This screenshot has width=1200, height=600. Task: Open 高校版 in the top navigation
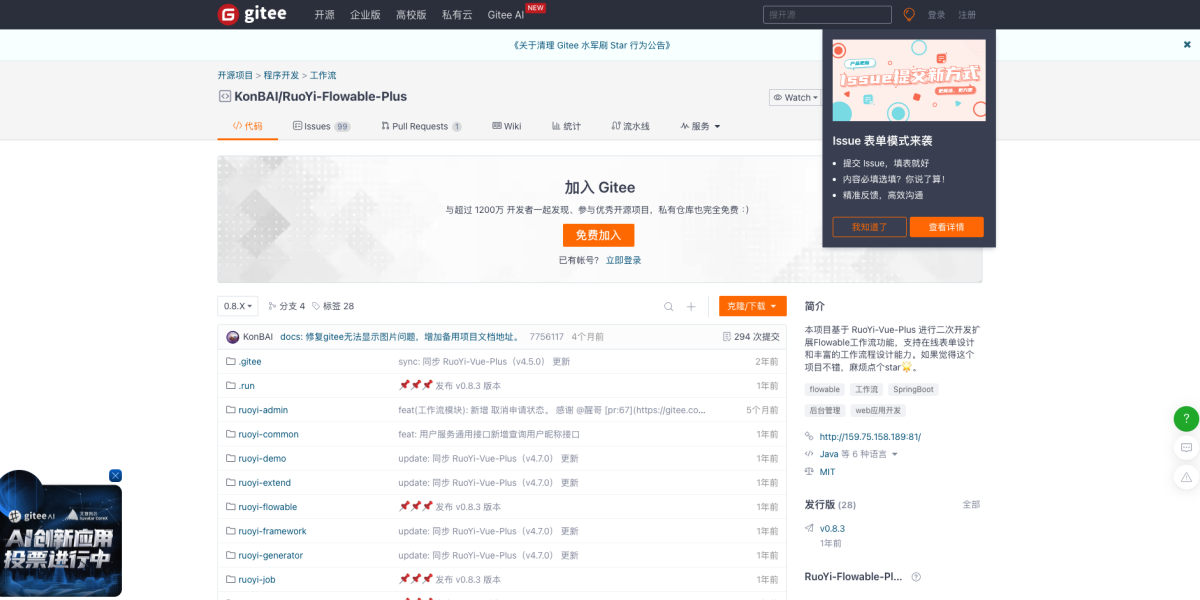click(411, 15)
